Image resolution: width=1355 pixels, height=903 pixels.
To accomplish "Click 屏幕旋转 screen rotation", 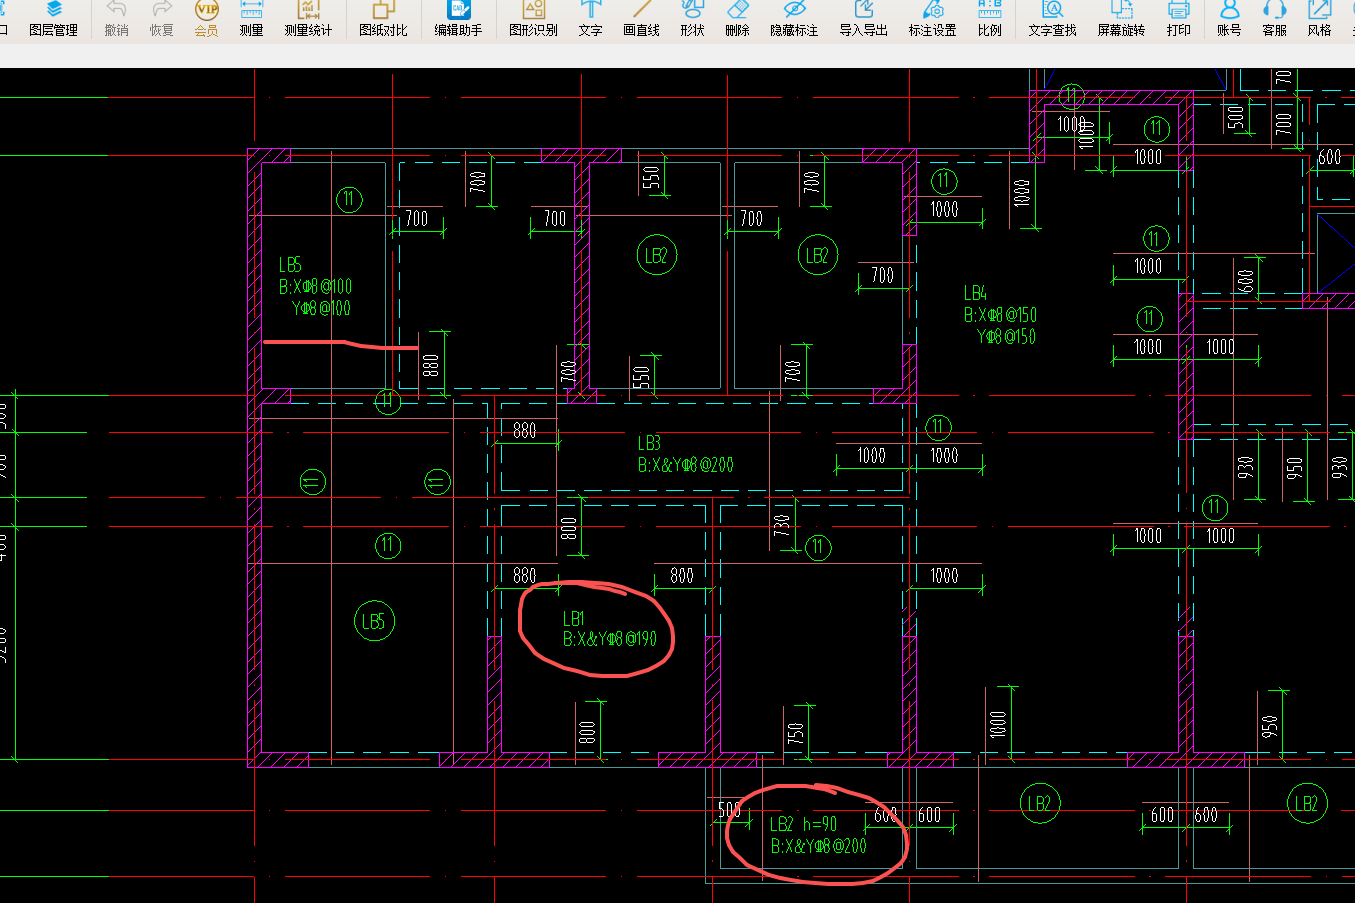I will point(1121,19).
